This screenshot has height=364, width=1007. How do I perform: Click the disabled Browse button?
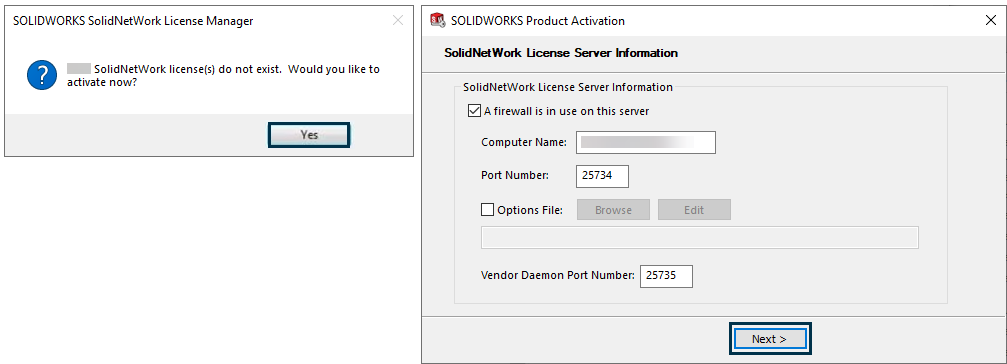[x=613, y=210]
